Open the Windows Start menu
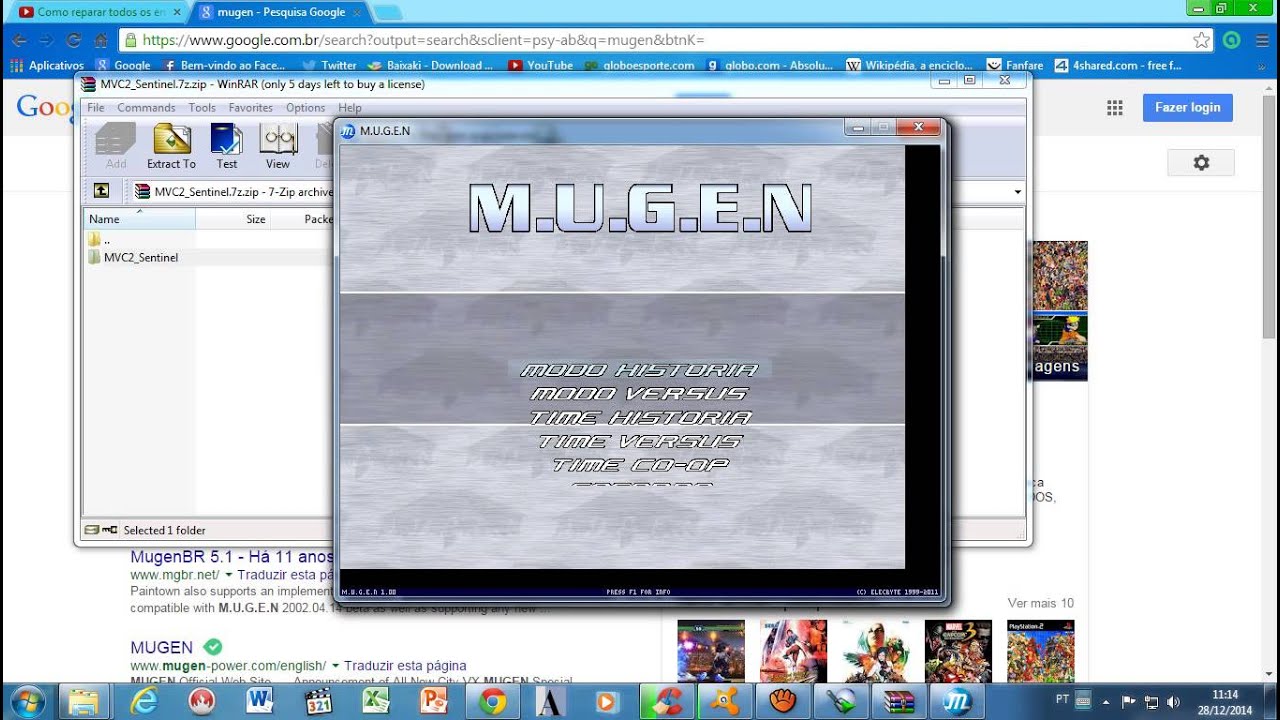 [27, 701]
